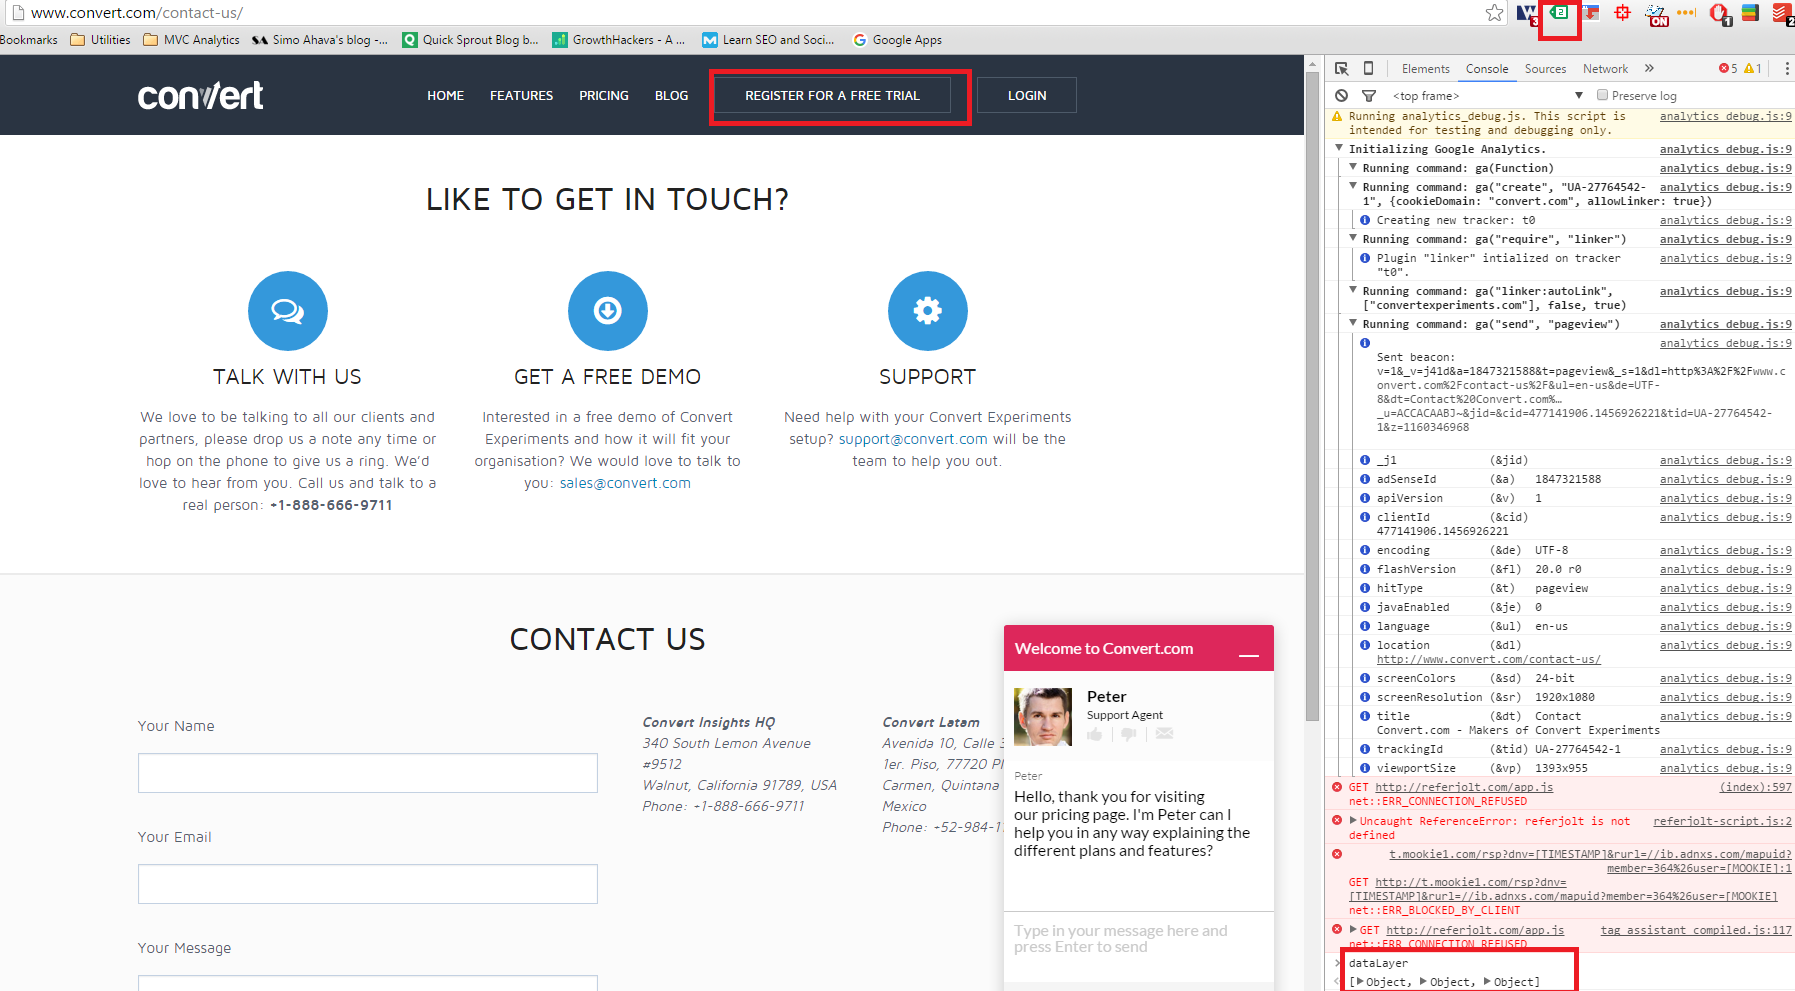Select the Console tab
Viewport: 1795px width, 991px height.
coord(1487,69)
